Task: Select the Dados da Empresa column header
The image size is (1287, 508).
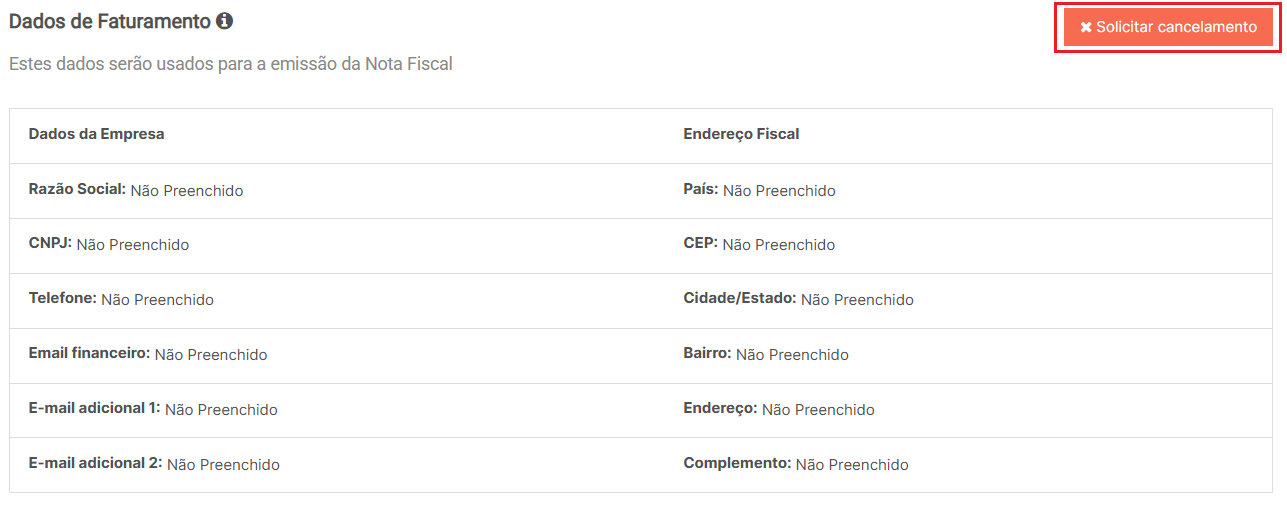Action: pyautogui.click(x=96, y=134)
